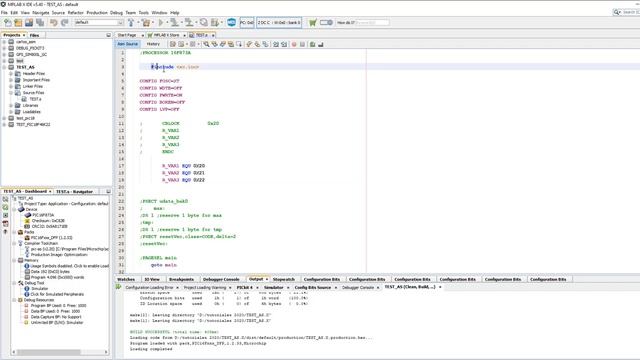Open the MPLAB Code Configurator icon
The height and width of the screenshot is (360, 640).
pos(231,22)
